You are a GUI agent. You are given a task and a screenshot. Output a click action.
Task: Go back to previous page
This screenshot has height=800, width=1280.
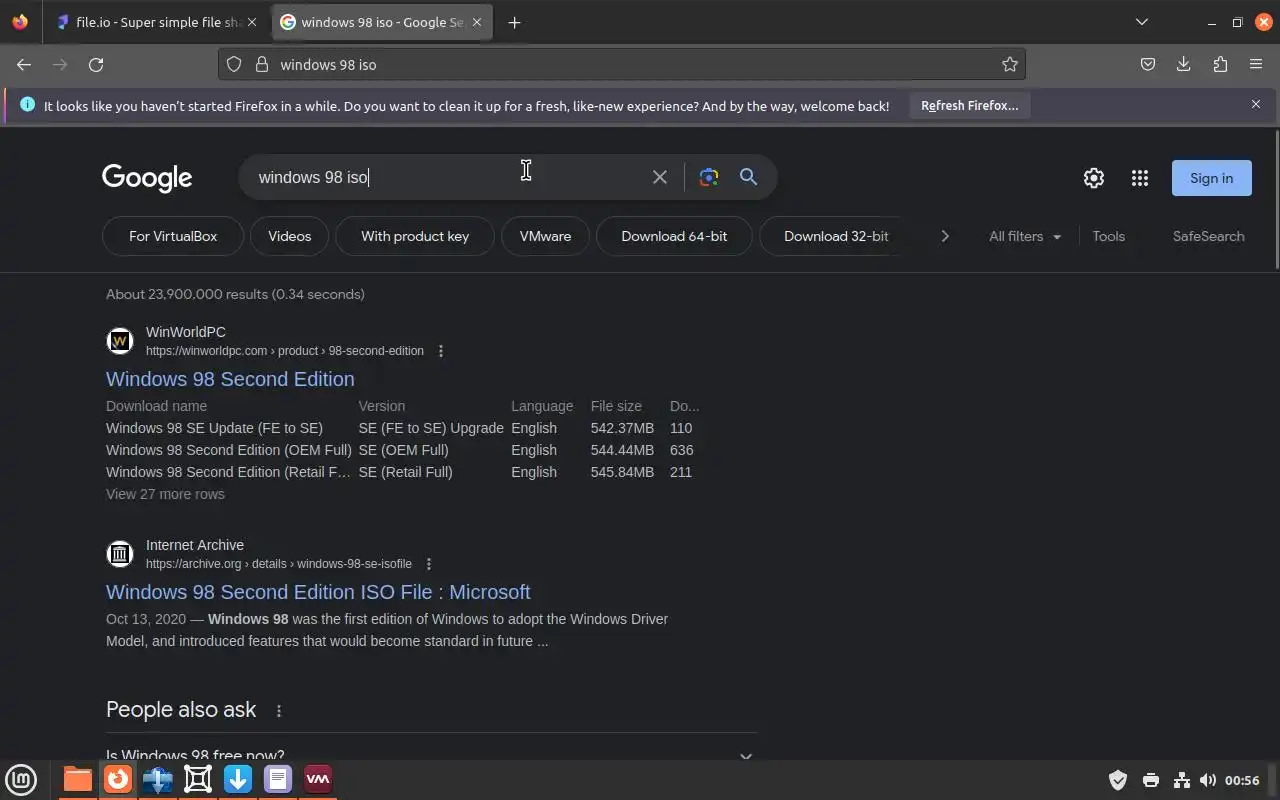point(24,64)
